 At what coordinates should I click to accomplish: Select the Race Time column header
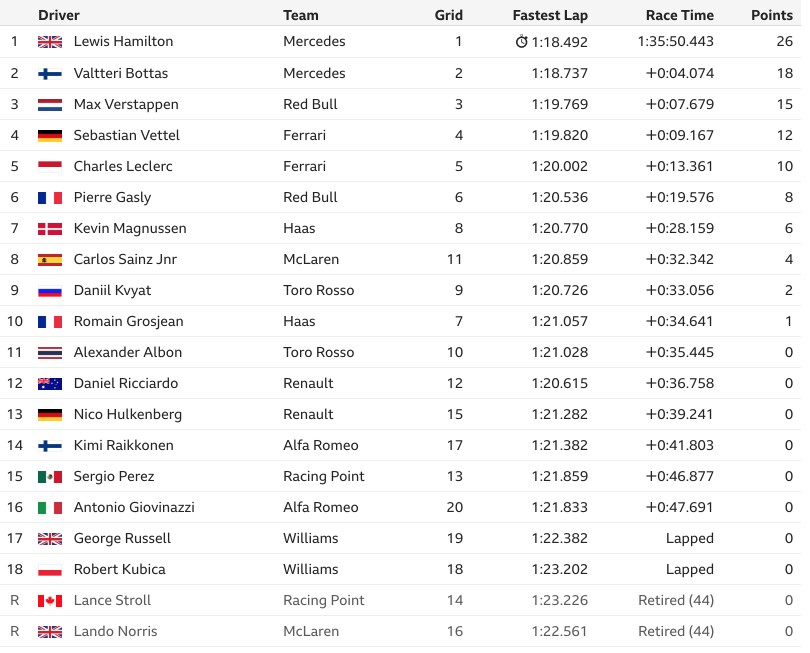click(x=680, y=15)
